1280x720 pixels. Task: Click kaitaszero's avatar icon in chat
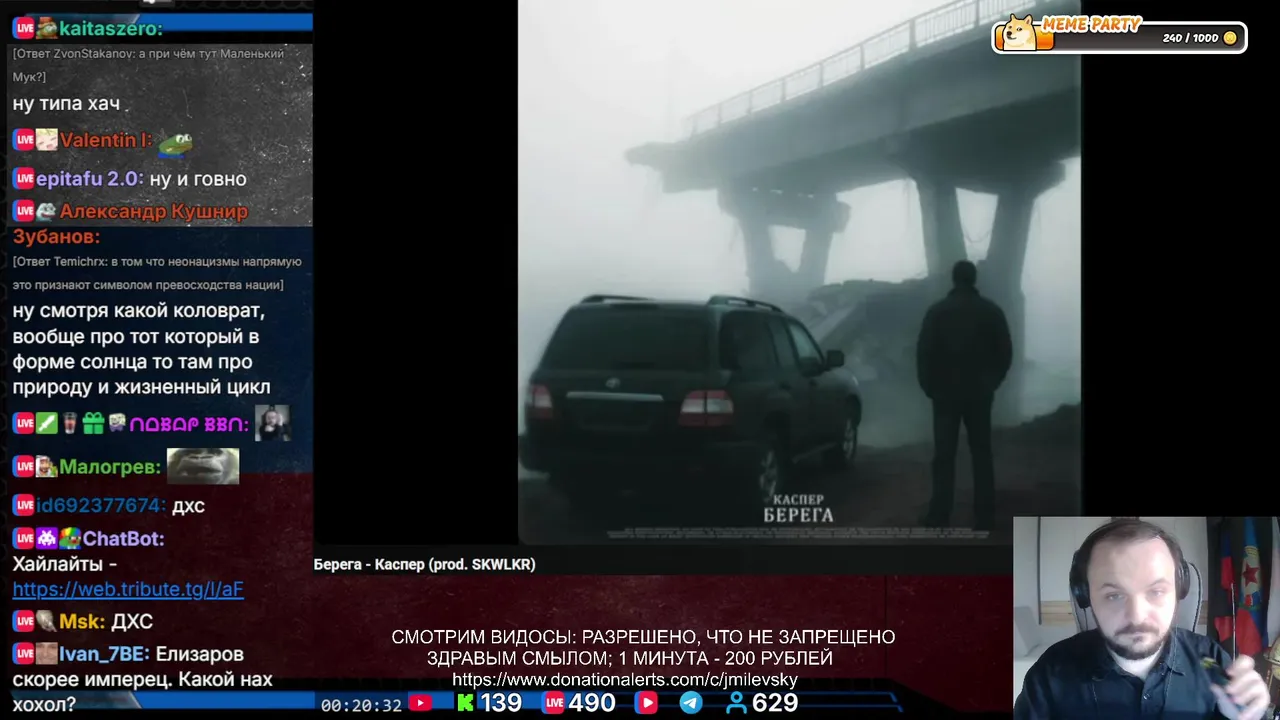coord(46,28)
